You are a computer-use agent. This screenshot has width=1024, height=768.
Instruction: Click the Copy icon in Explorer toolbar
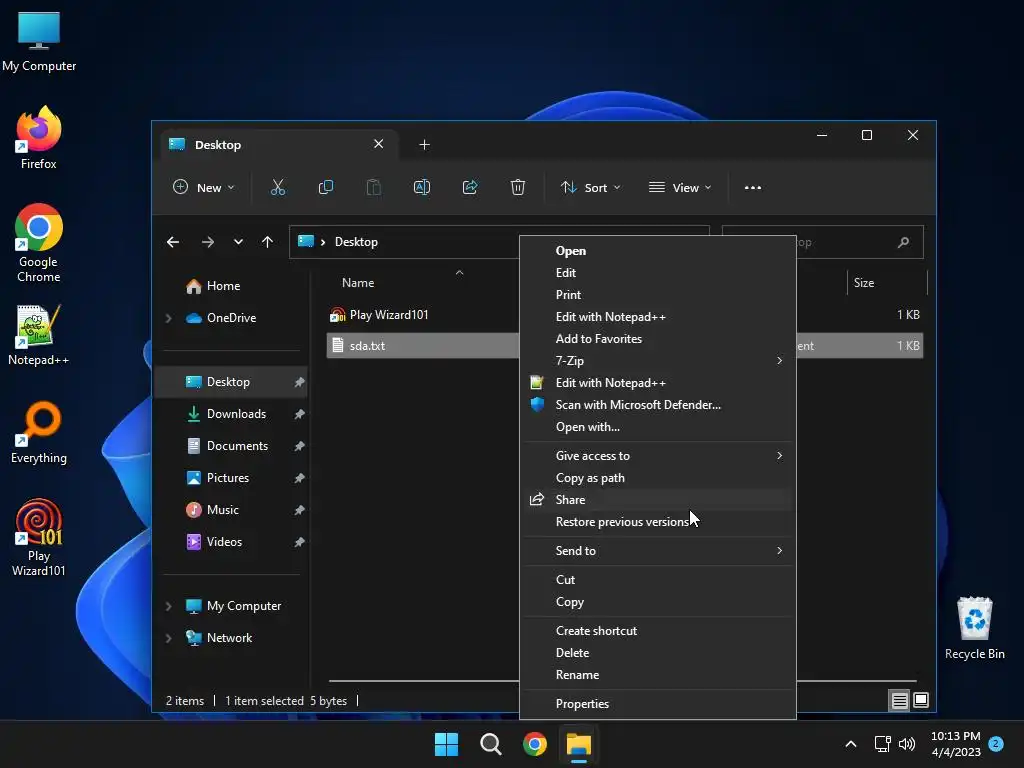[x=325, y=187]
